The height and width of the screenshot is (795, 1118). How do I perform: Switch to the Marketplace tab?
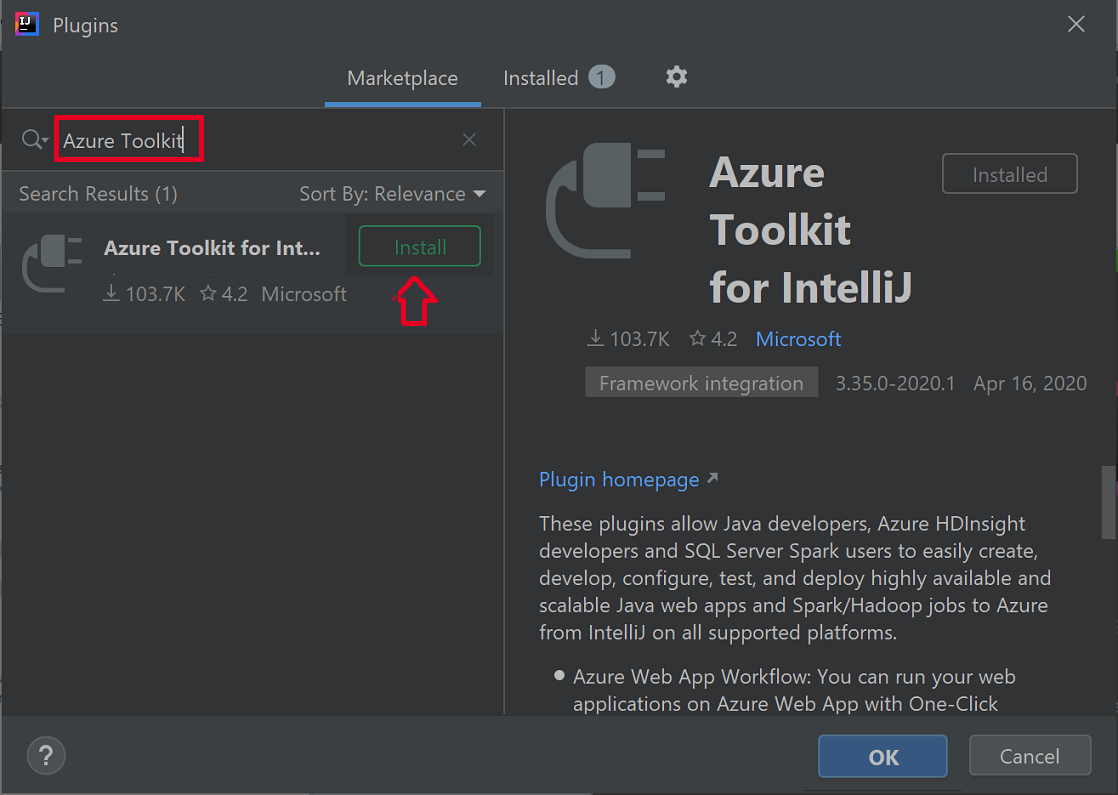click(x=402, y=77)
